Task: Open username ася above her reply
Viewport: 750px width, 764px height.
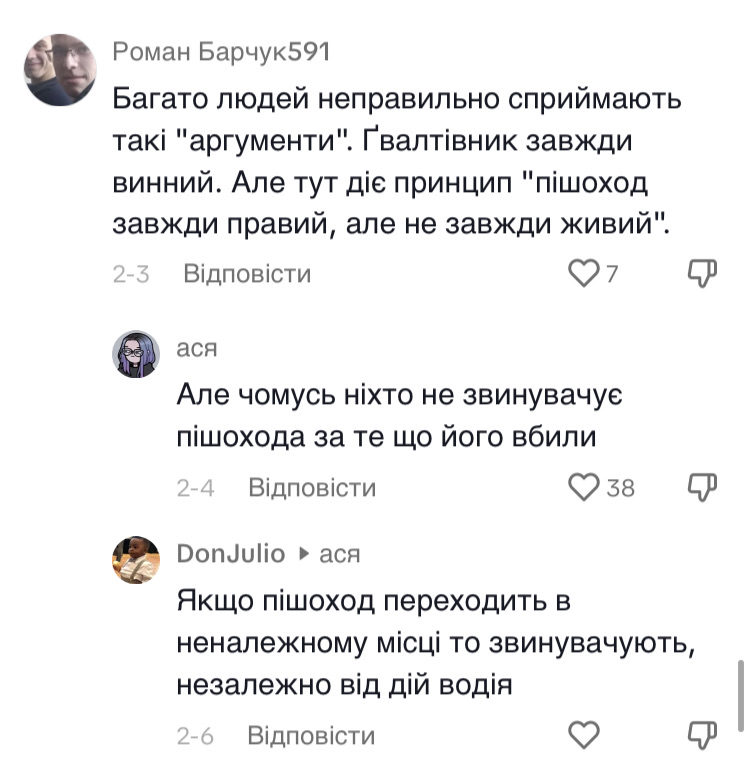Action: click(197, 347)
